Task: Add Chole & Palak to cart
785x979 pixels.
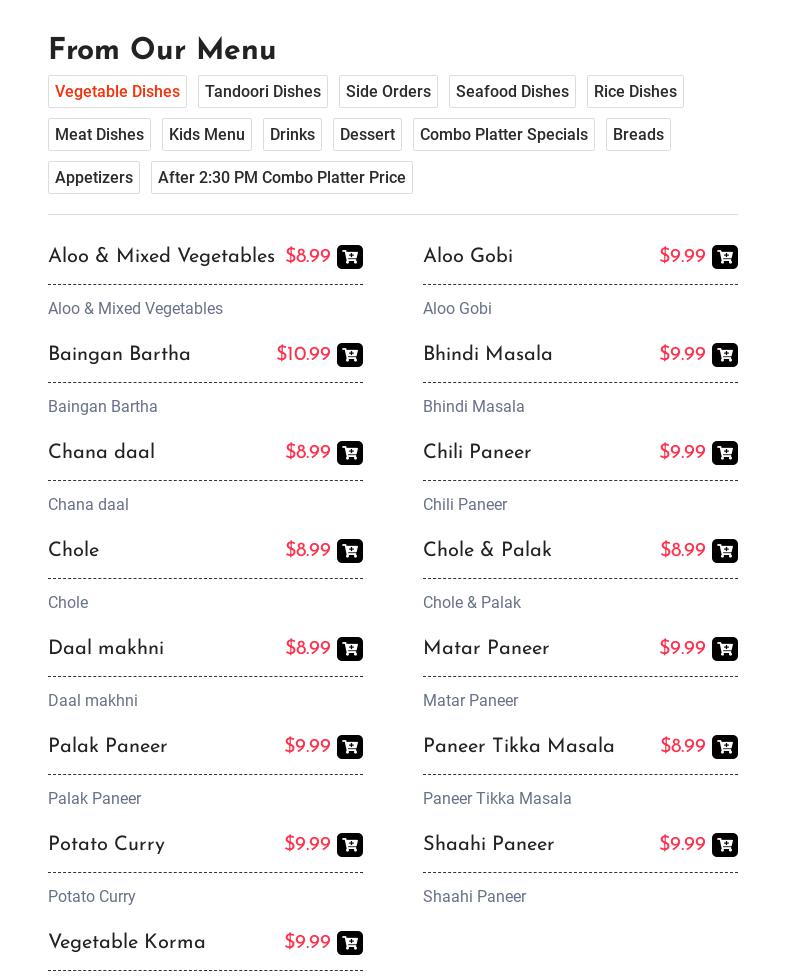Action: tap(724, 551)
